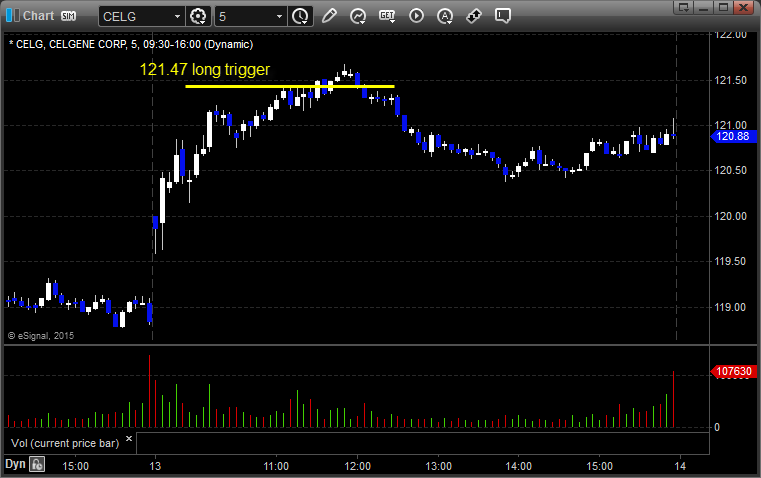Click the red 107630 volume value marker
Screen dimensions: 761x478
pyautogui.click(x=733, y=371)
